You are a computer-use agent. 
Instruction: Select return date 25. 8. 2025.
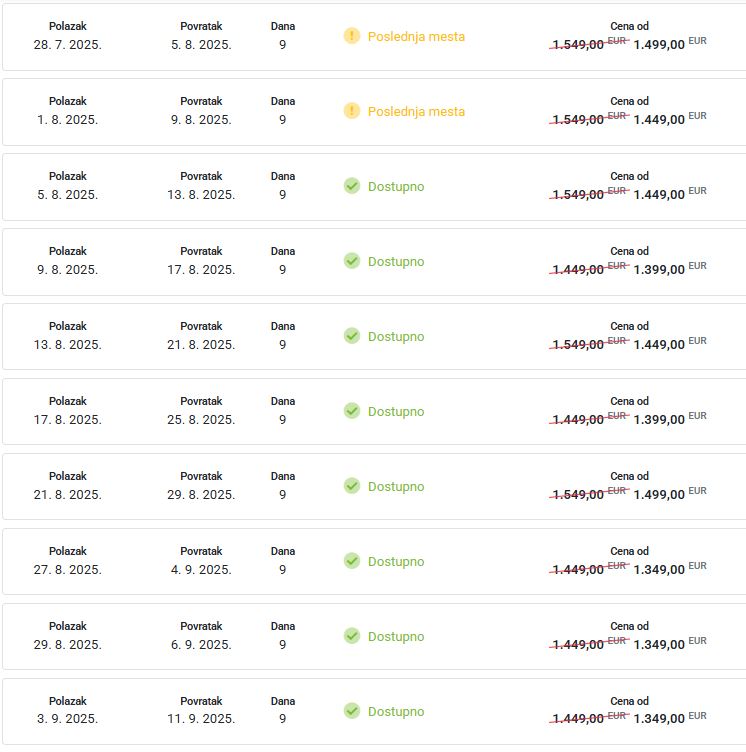pos(201,419)
